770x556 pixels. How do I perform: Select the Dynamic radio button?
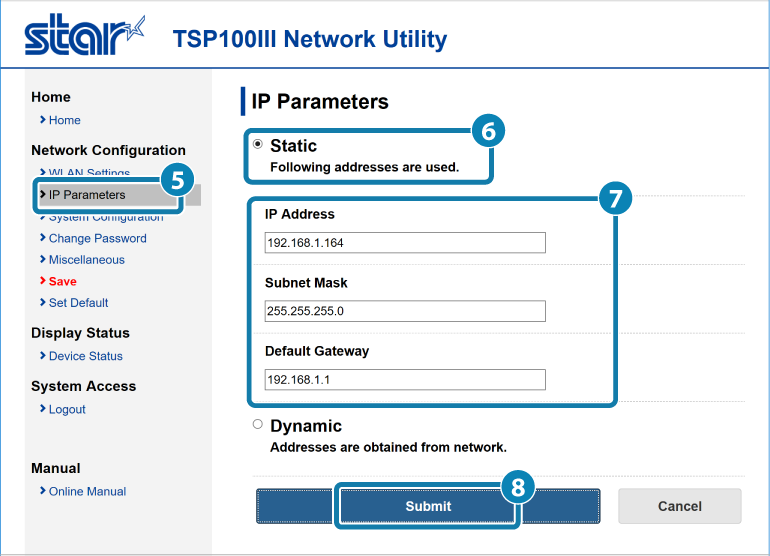click(x=258, y=424)
